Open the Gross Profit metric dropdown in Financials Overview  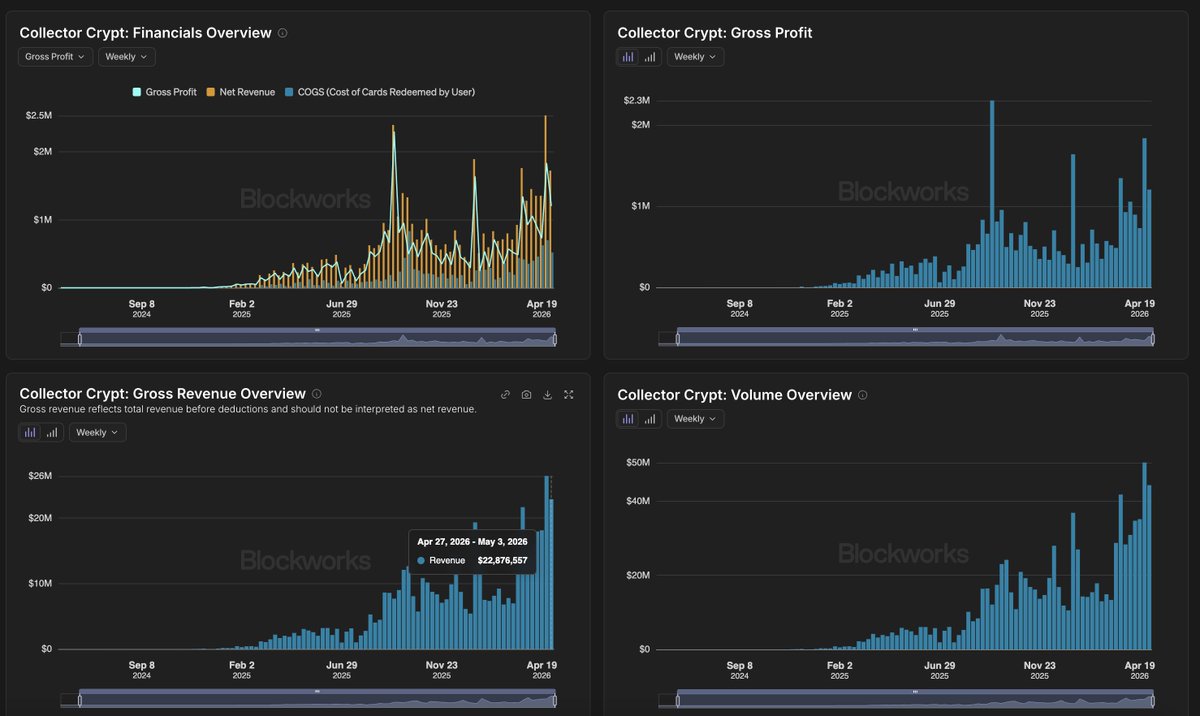tap(56, 57)
